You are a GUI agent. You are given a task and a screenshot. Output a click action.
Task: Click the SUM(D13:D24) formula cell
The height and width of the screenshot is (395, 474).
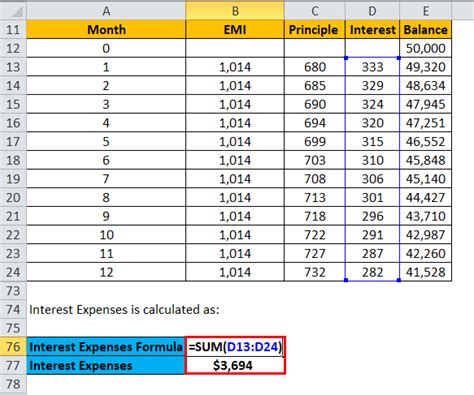tap(235, 347)
